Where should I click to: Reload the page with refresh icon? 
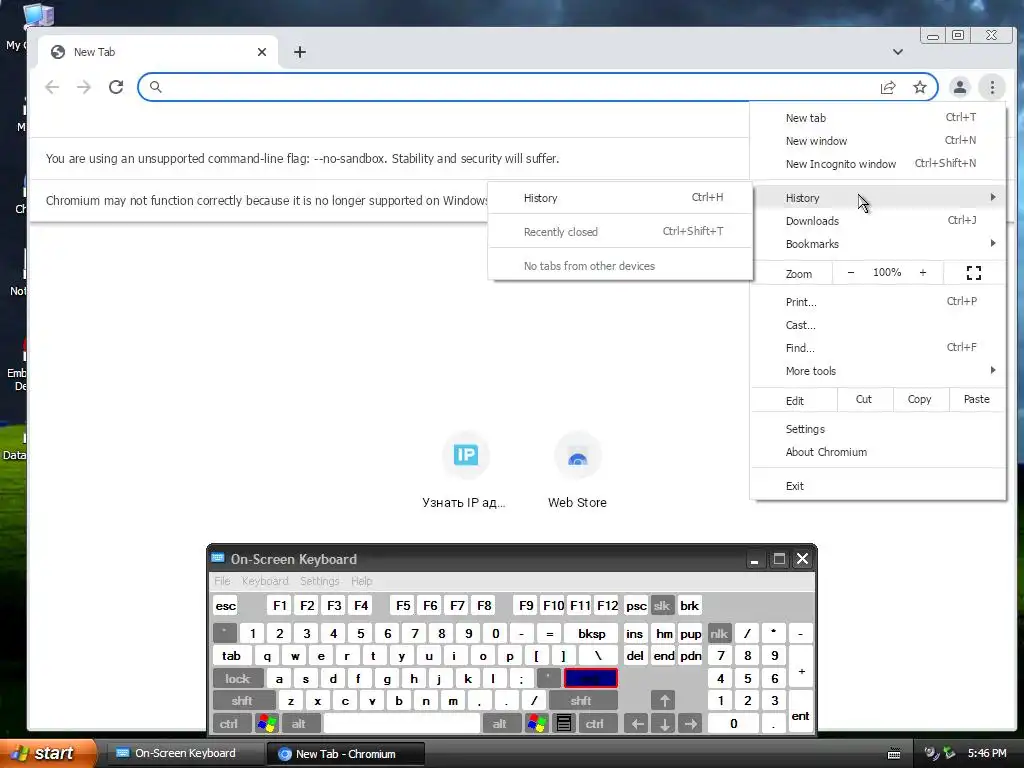point(116,87)
